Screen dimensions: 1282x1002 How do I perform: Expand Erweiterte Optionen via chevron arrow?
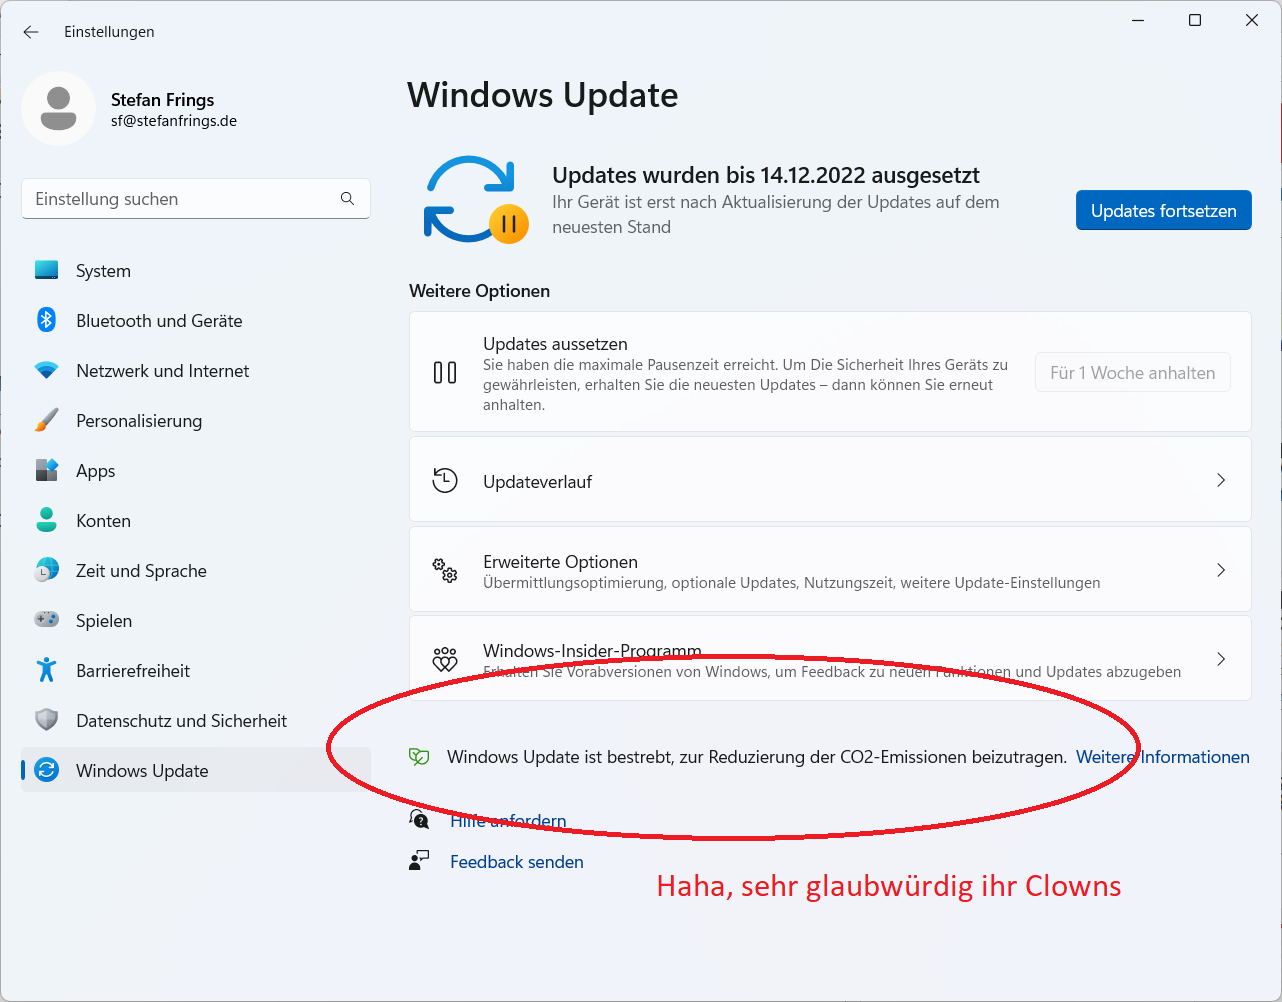[x=1221, y=570]
